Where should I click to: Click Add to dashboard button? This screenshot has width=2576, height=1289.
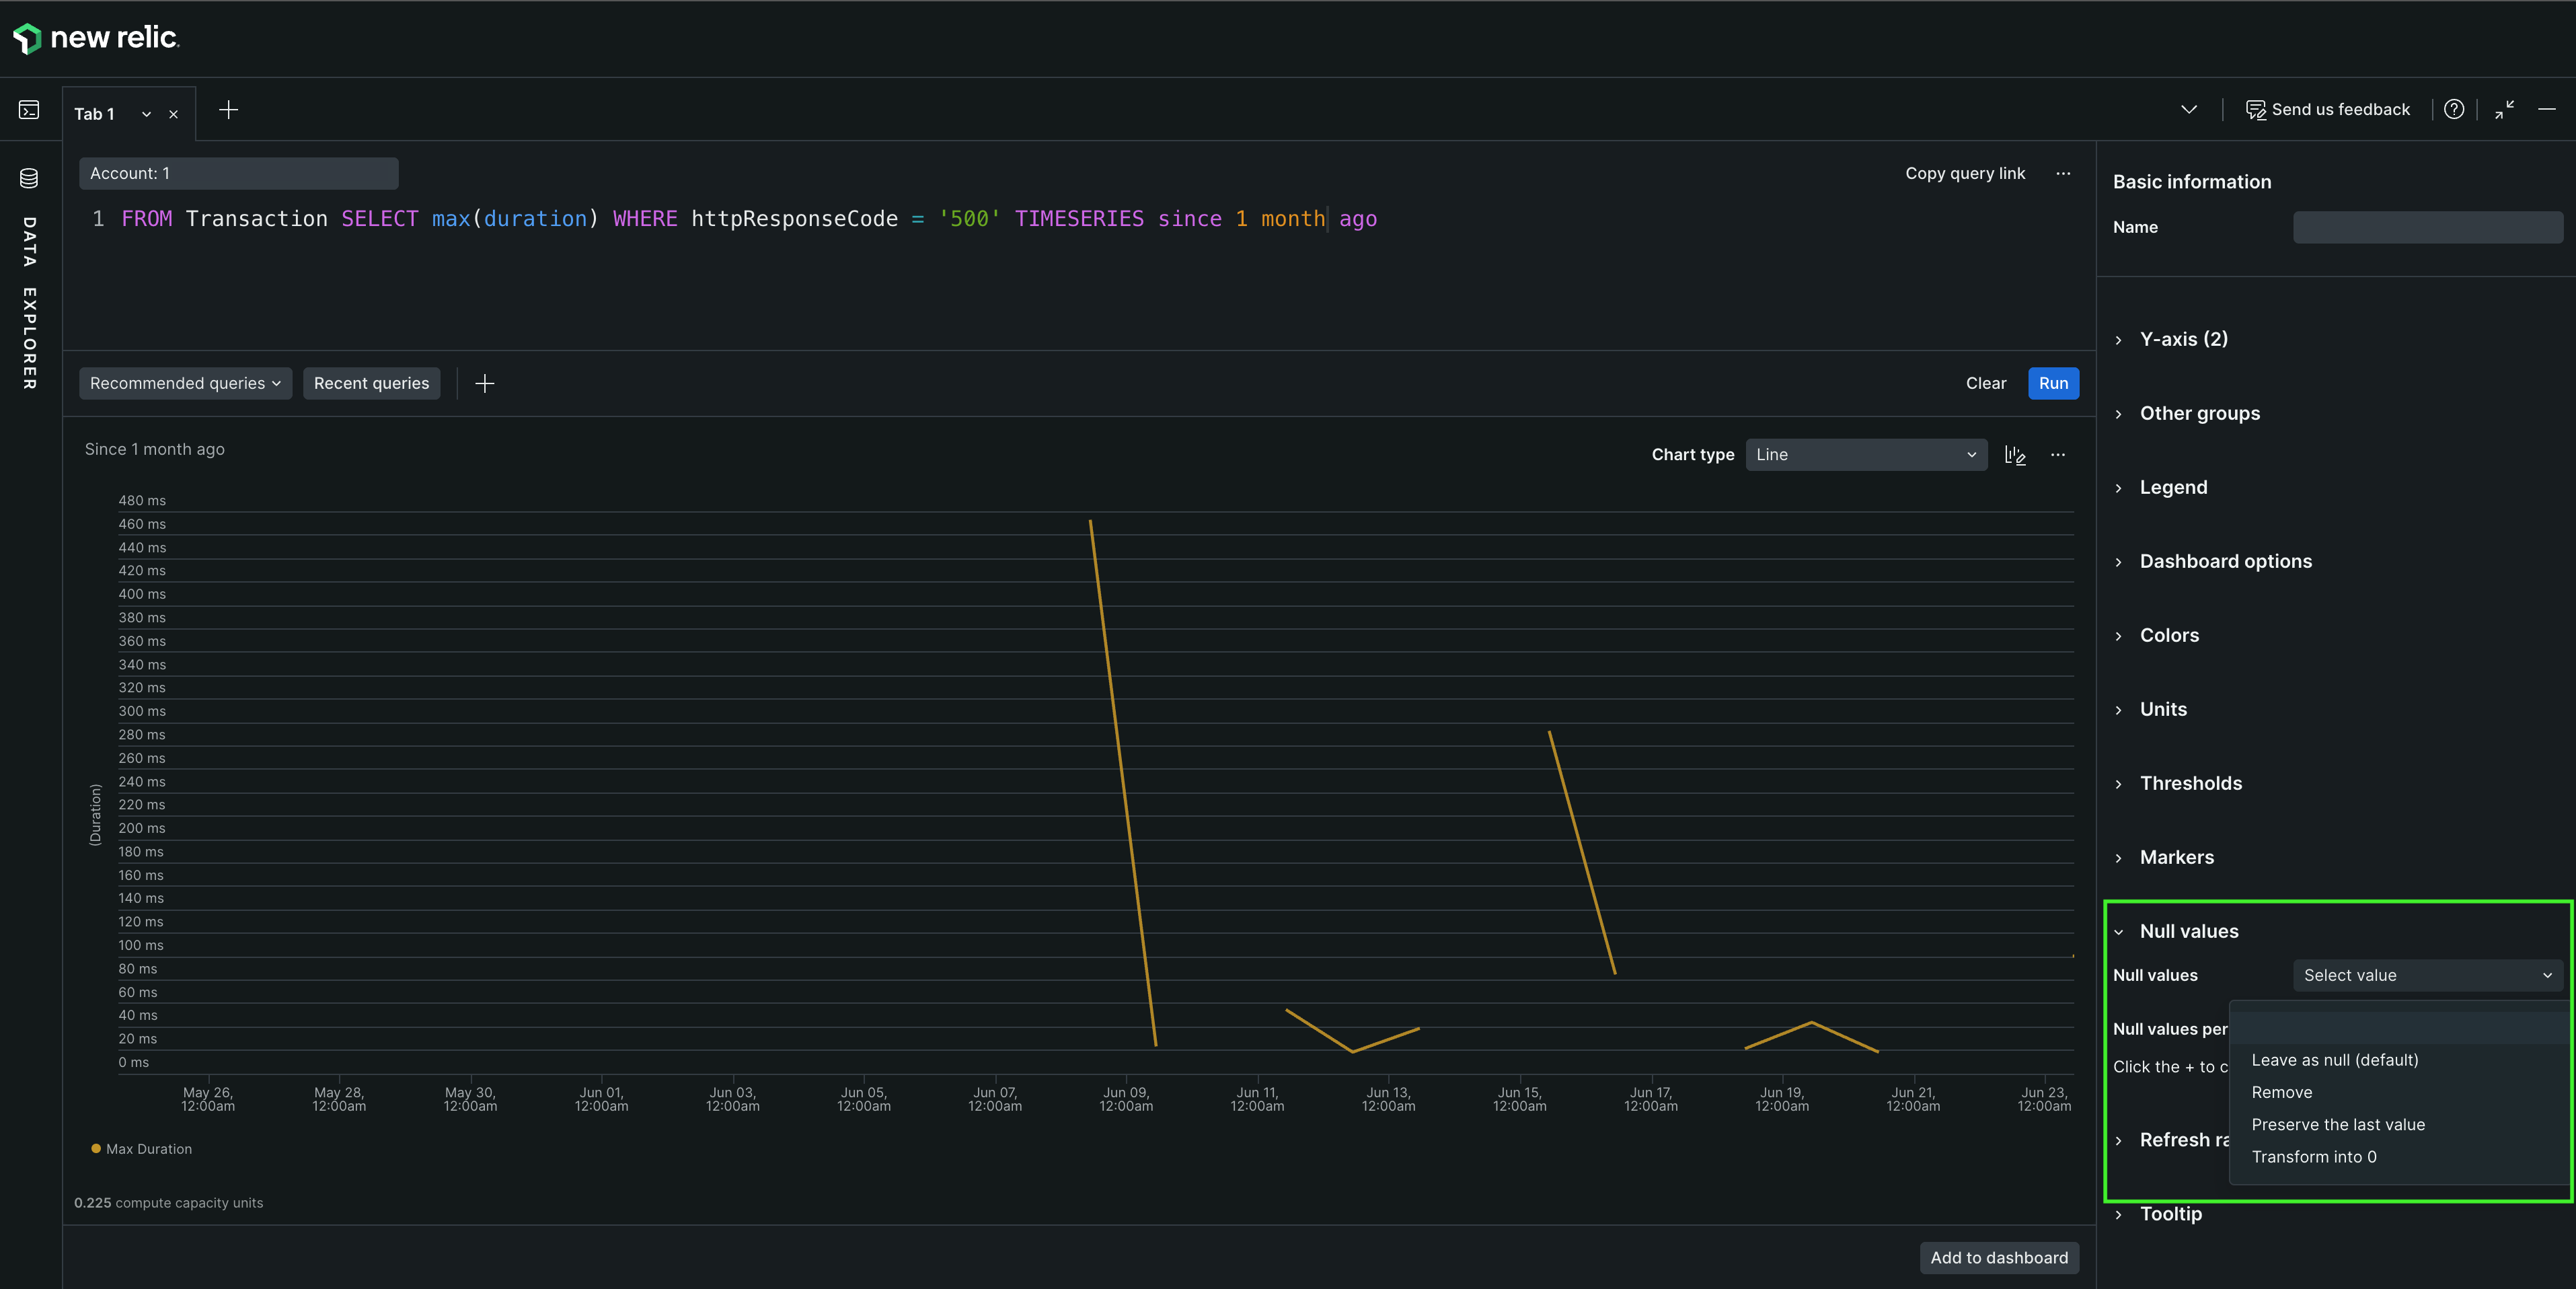pyautogui.click(x=1998, y=1258)
